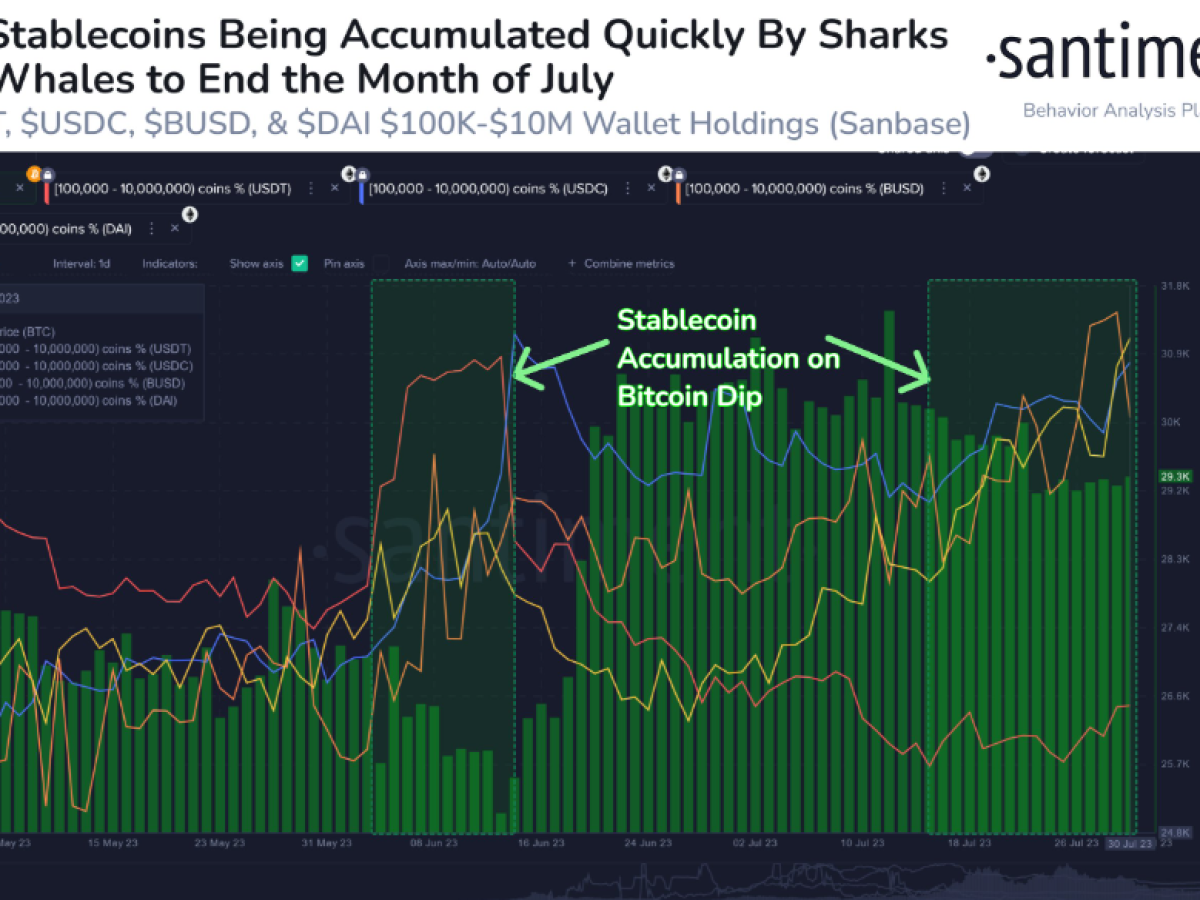Open the BUSD metric three-dot menu

point(942,188)
